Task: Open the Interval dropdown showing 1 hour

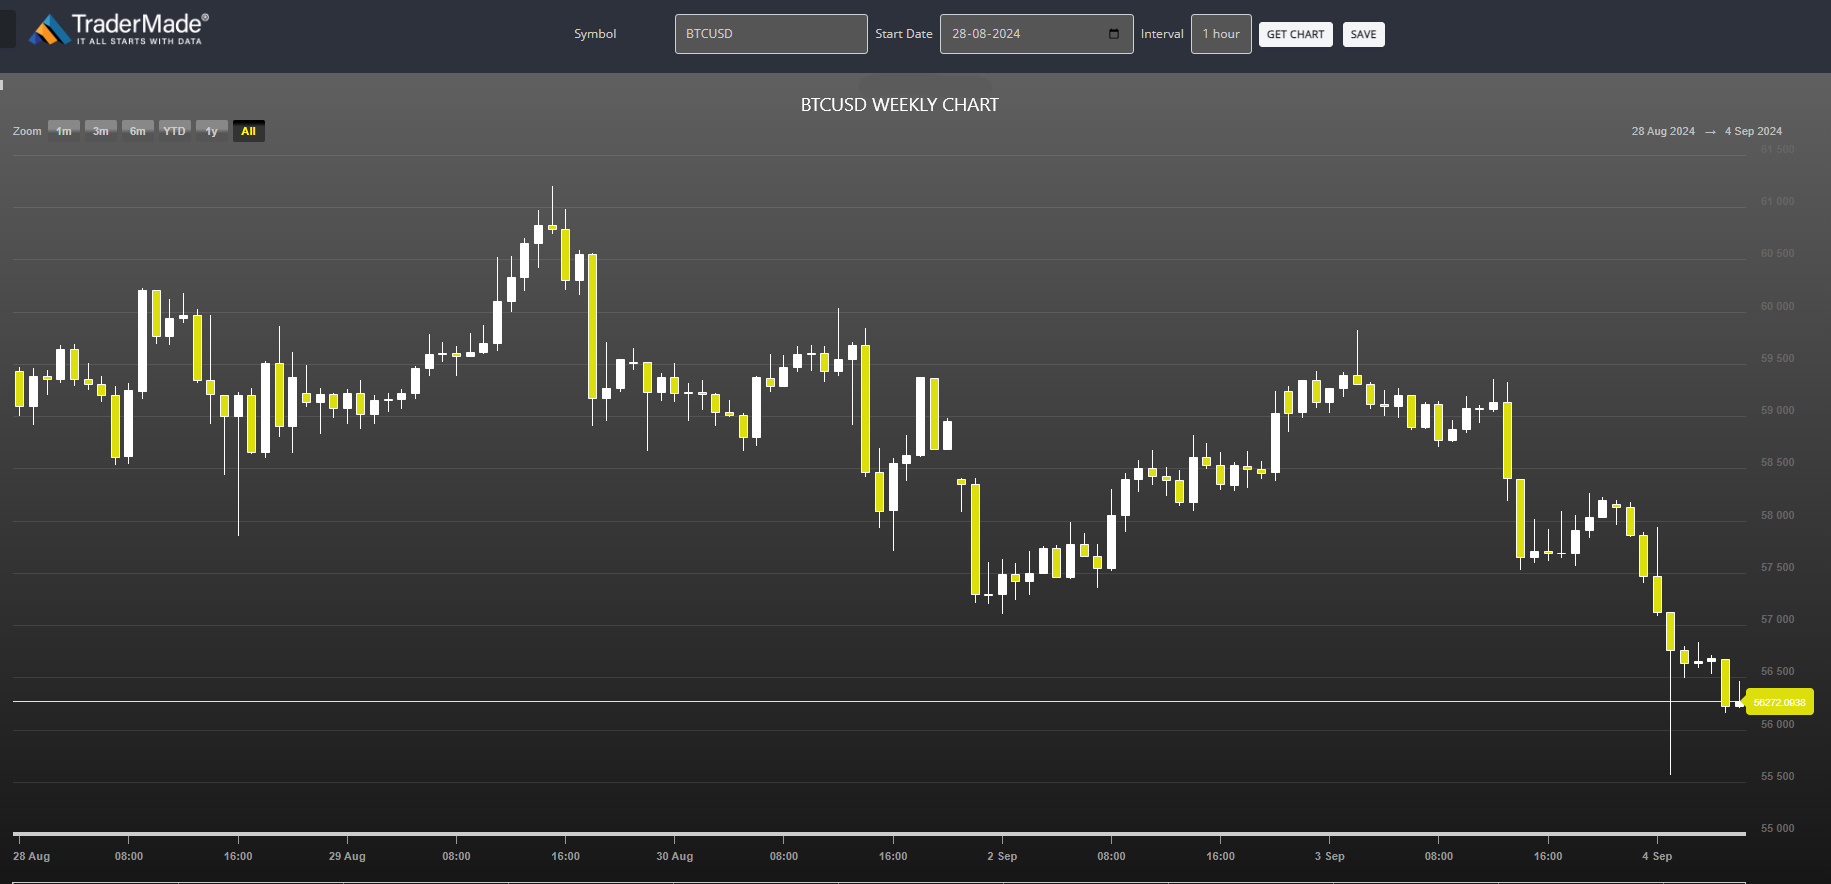Action: 1221,34
